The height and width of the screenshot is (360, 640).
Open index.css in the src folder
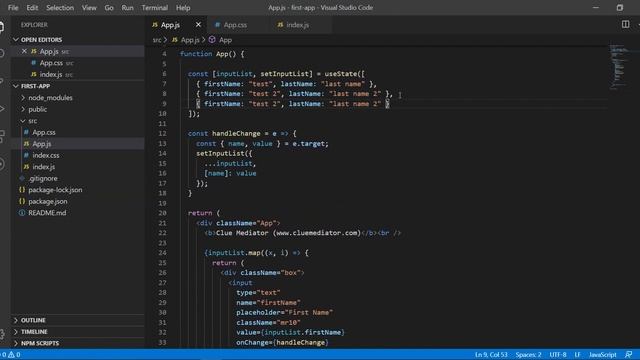(46, 155)
